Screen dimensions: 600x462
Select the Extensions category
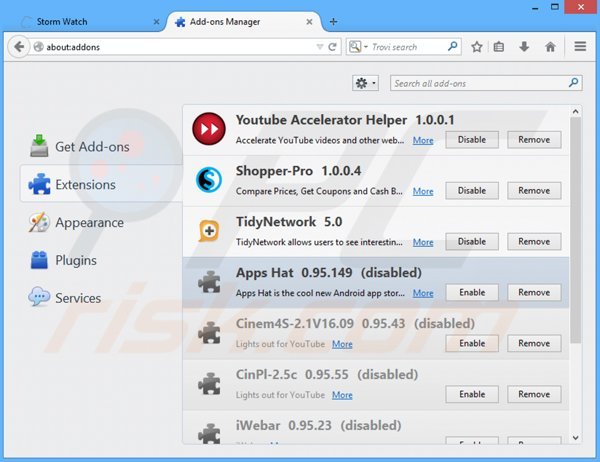tap(101, 184)
